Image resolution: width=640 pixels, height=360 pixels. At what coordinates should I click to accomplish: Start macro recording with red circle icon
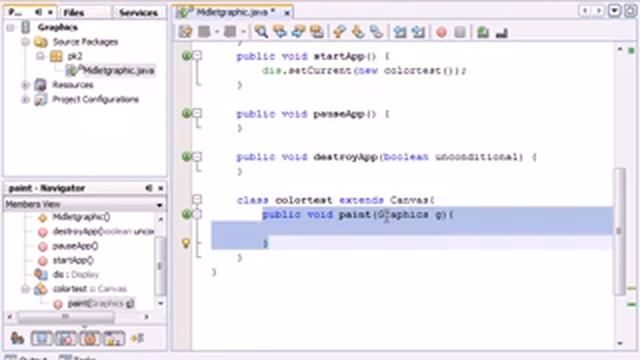[441, 32]
